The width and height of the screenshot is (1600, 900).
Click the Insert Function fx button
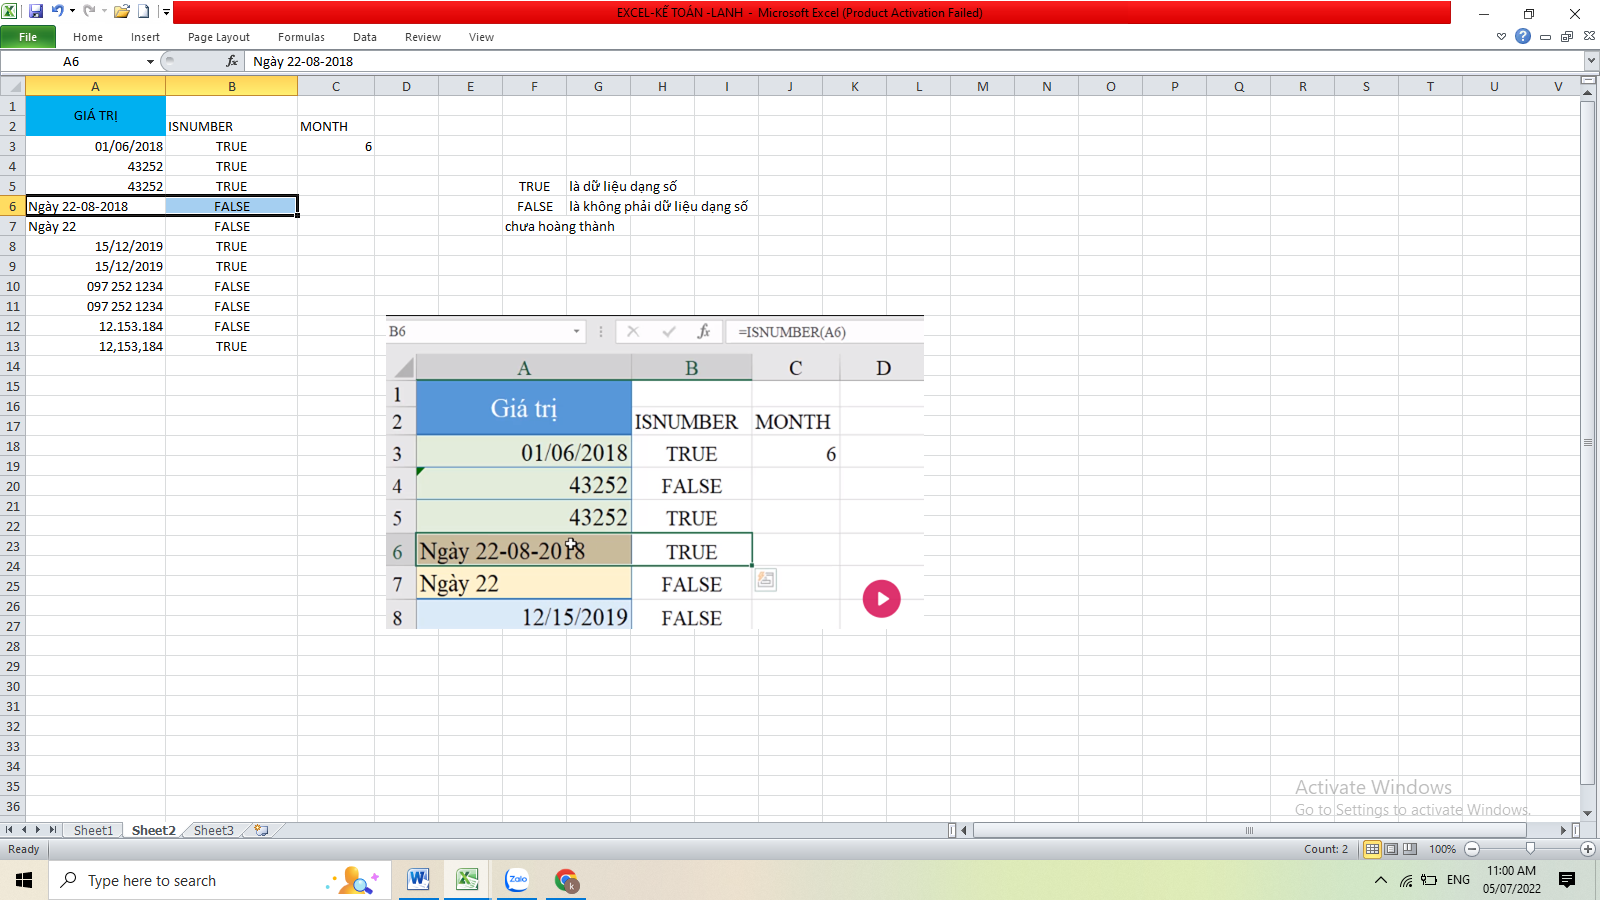(x=232, y=61)
